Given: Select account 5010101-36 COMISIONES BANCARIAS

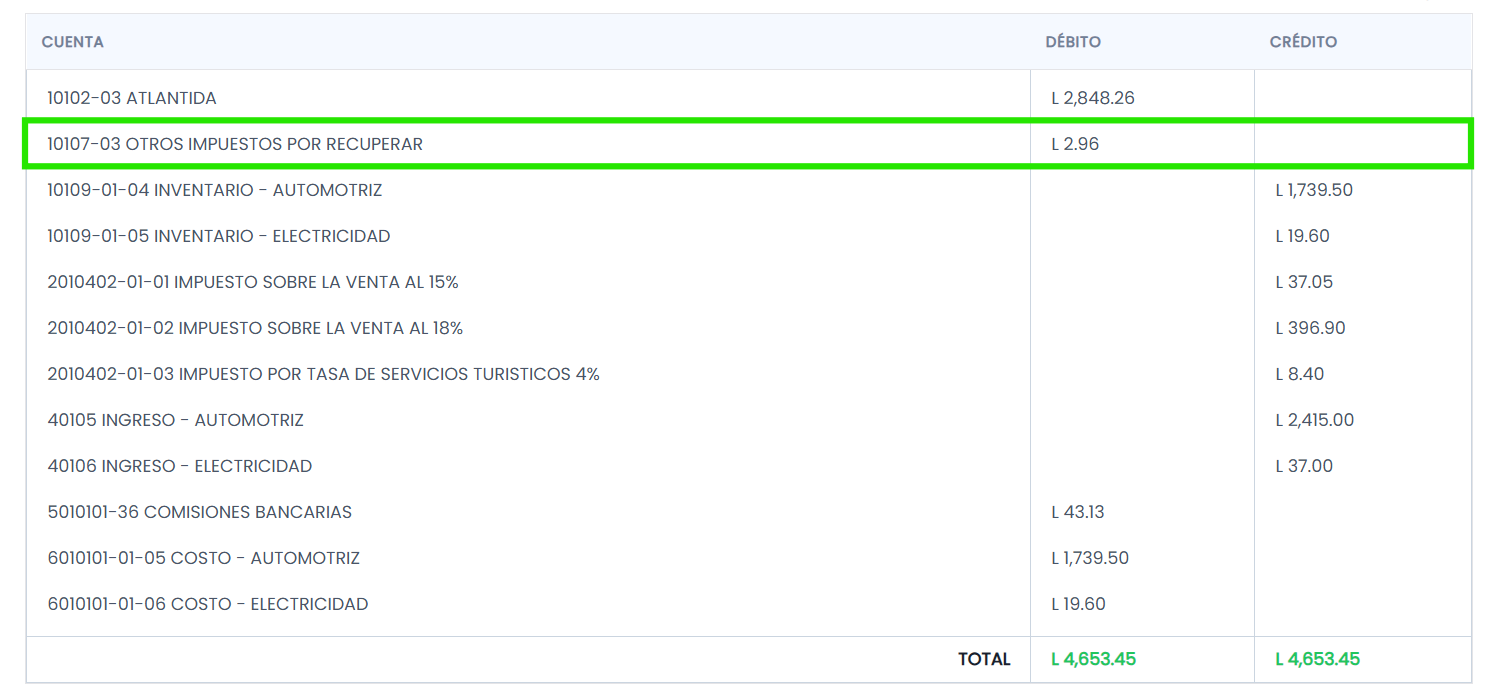Looking at the screenshot, I should pos(200,512).
